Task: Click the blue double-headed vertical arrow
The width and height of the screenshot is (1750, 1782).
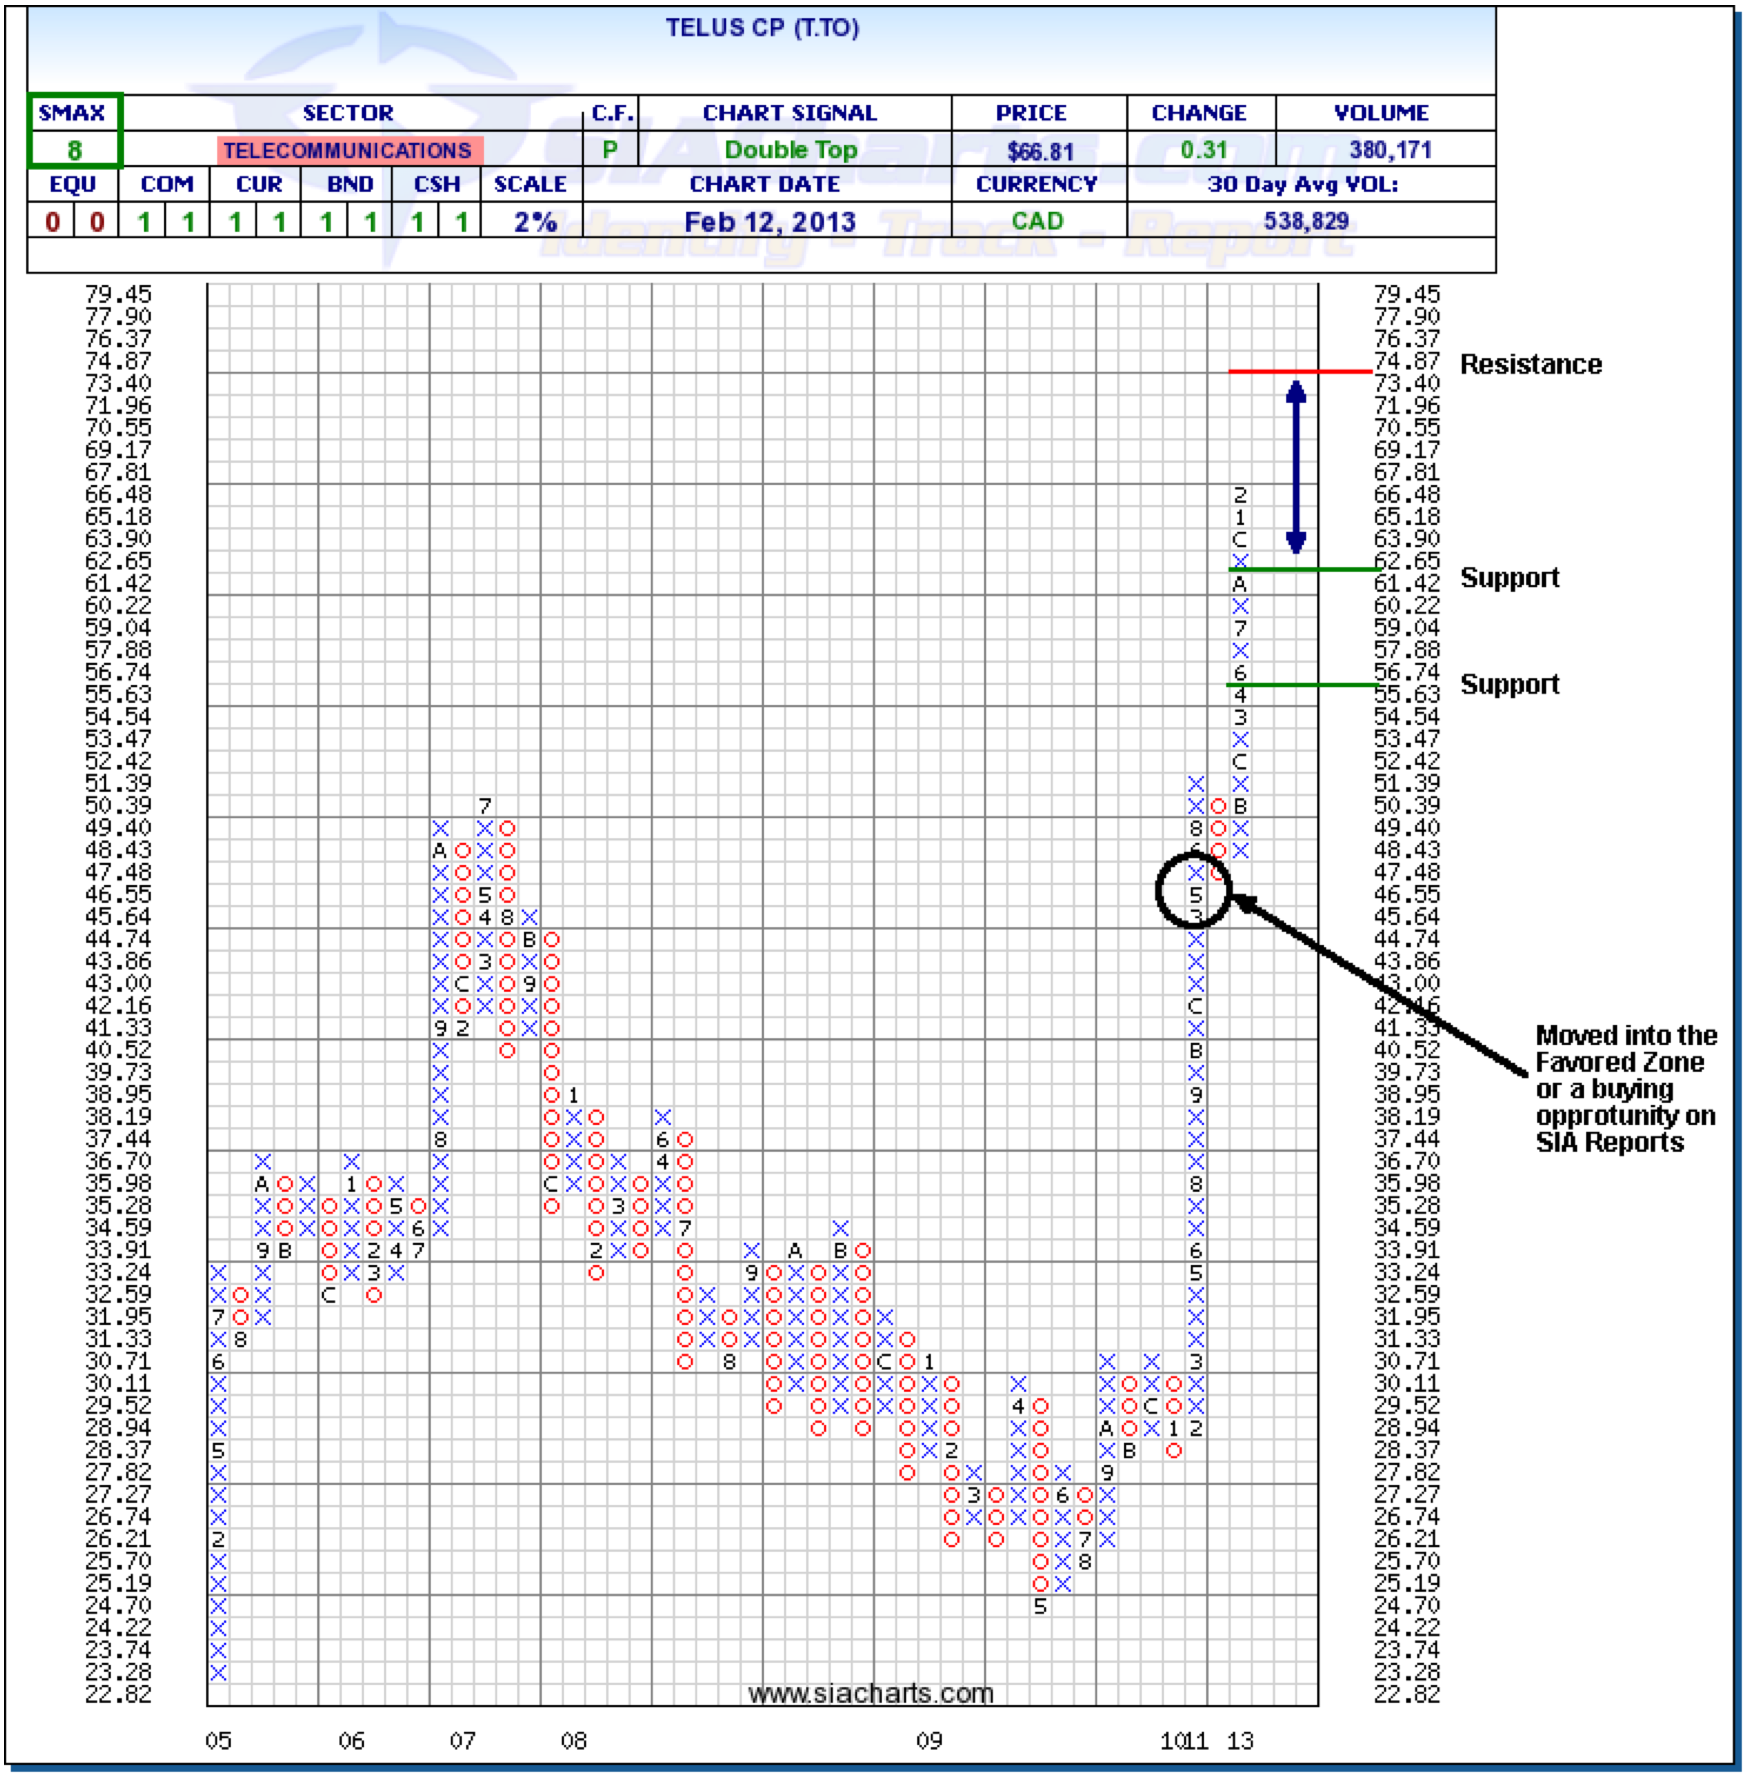Action: click(1295, 467)
